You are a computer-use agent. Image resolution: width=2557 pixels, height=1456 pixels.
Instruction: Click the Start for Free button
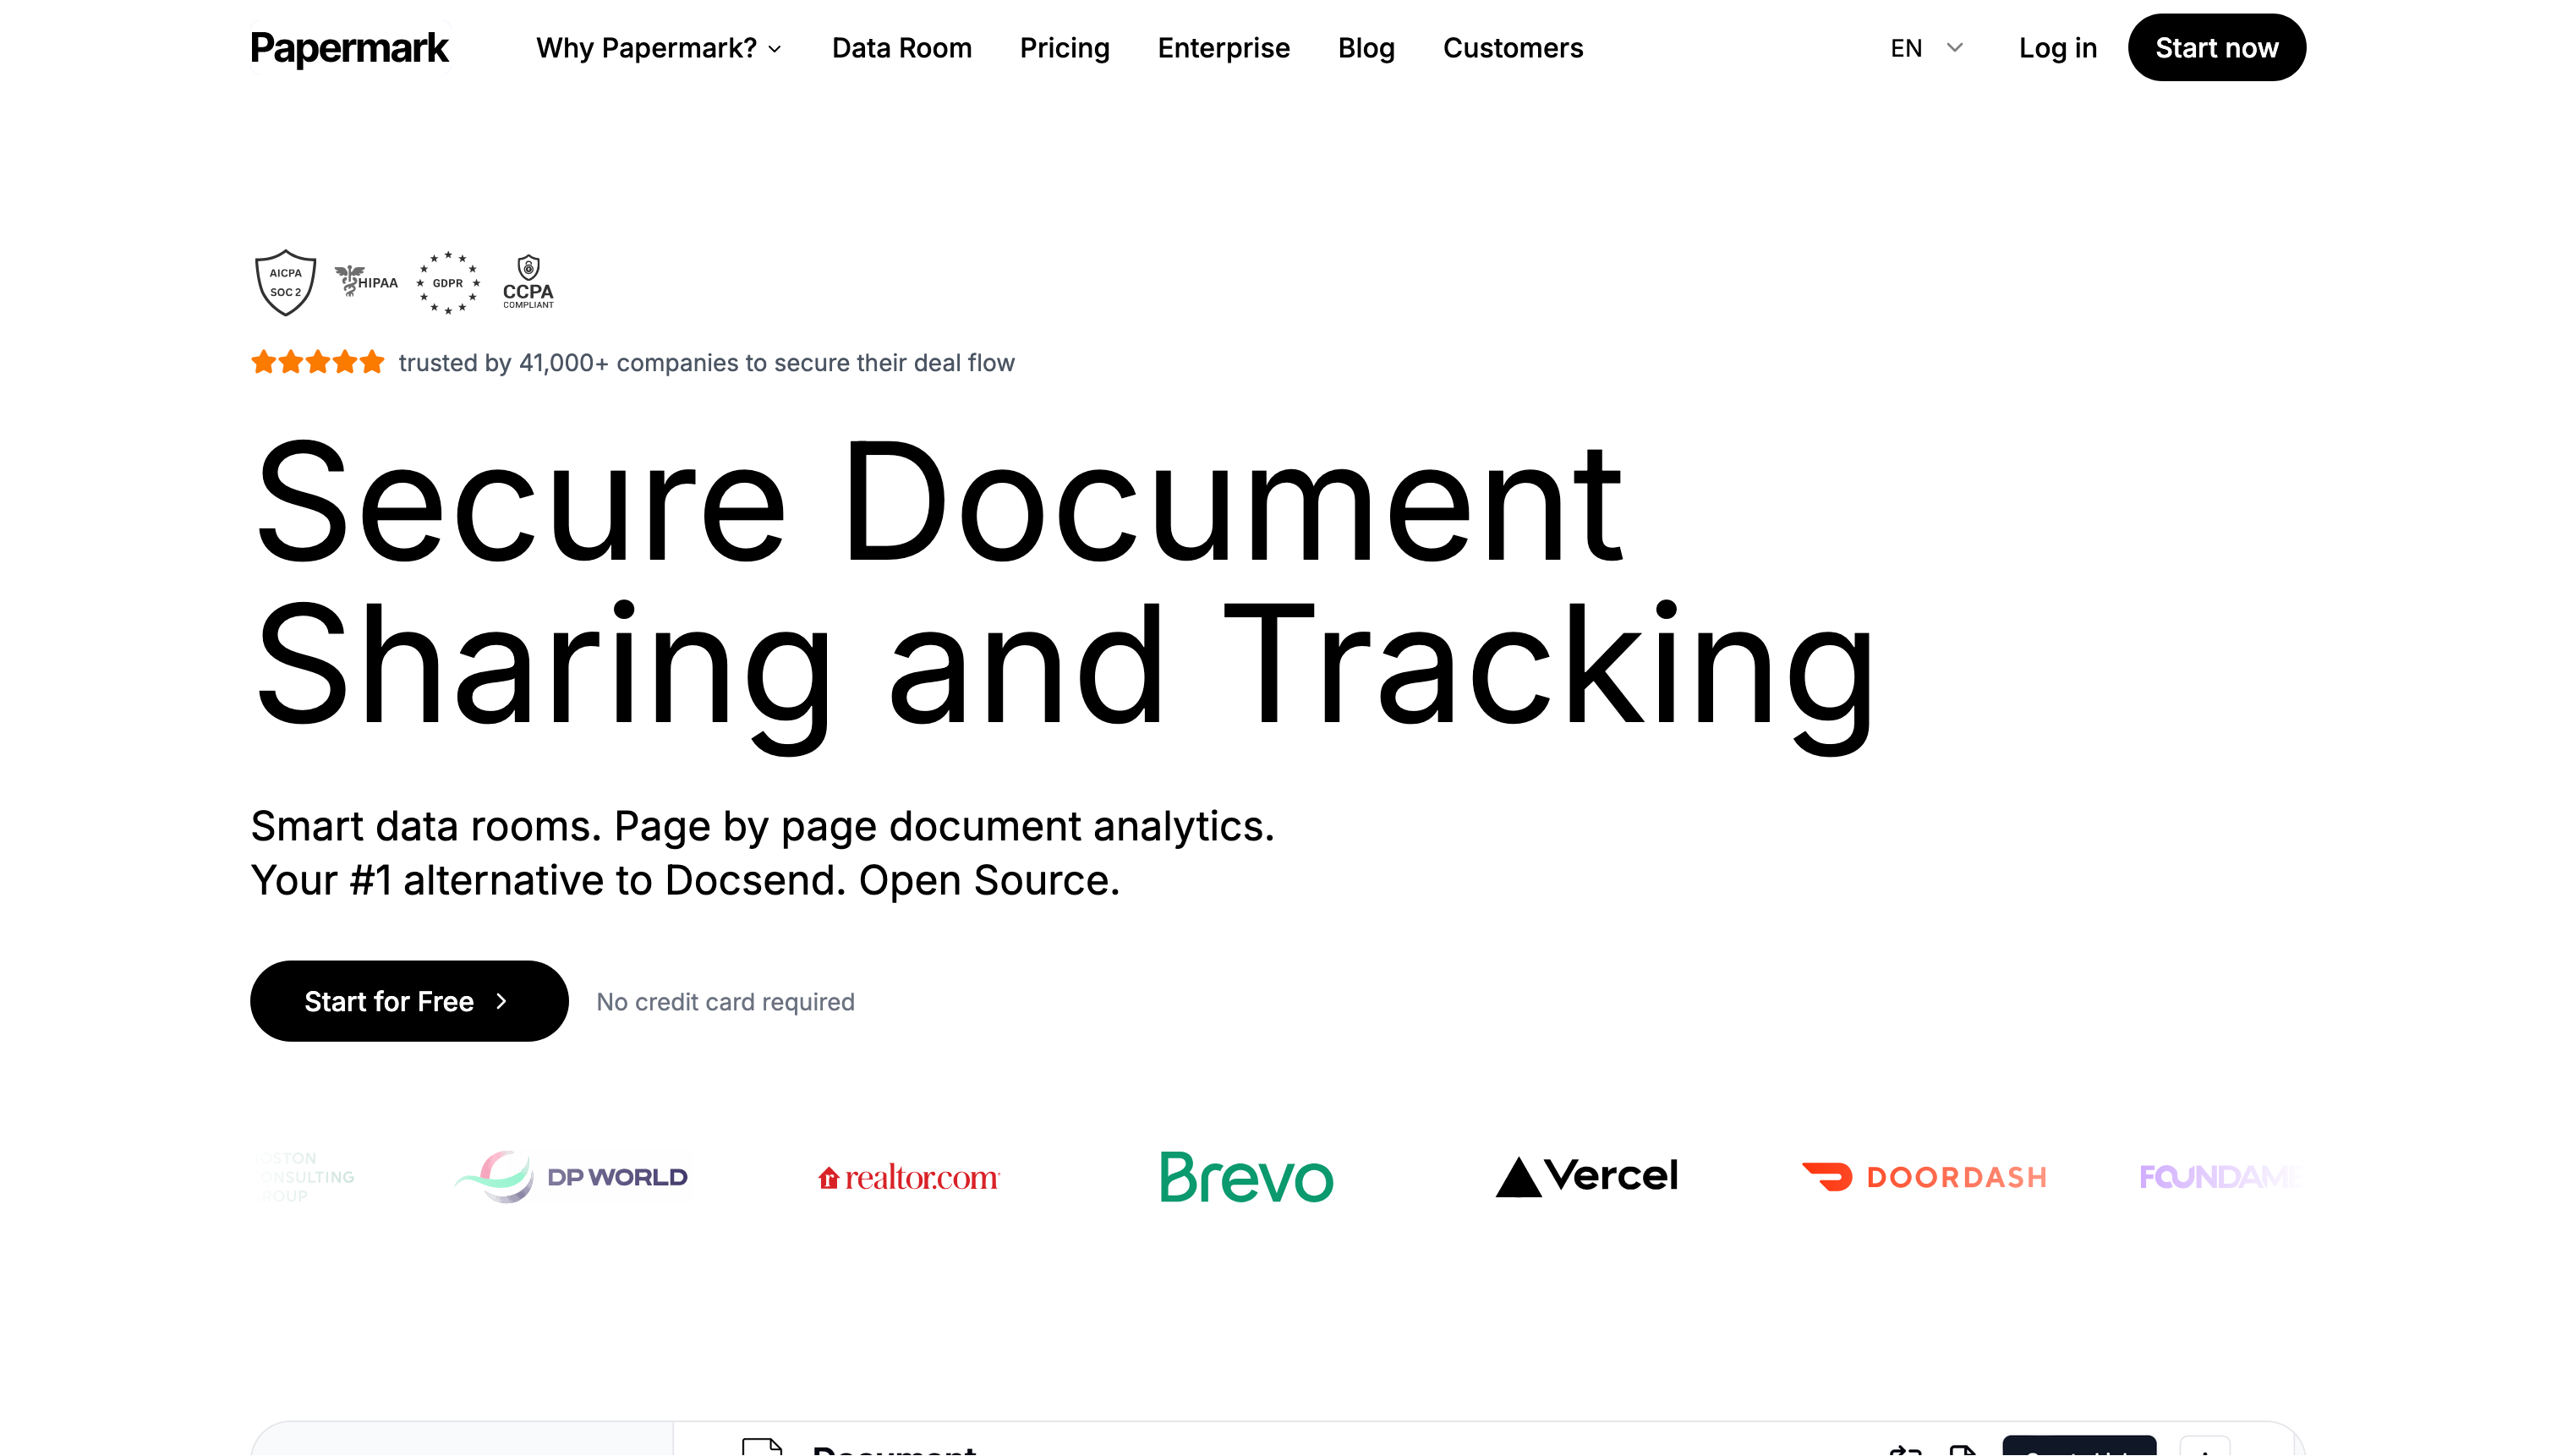tap(409, 1001)
